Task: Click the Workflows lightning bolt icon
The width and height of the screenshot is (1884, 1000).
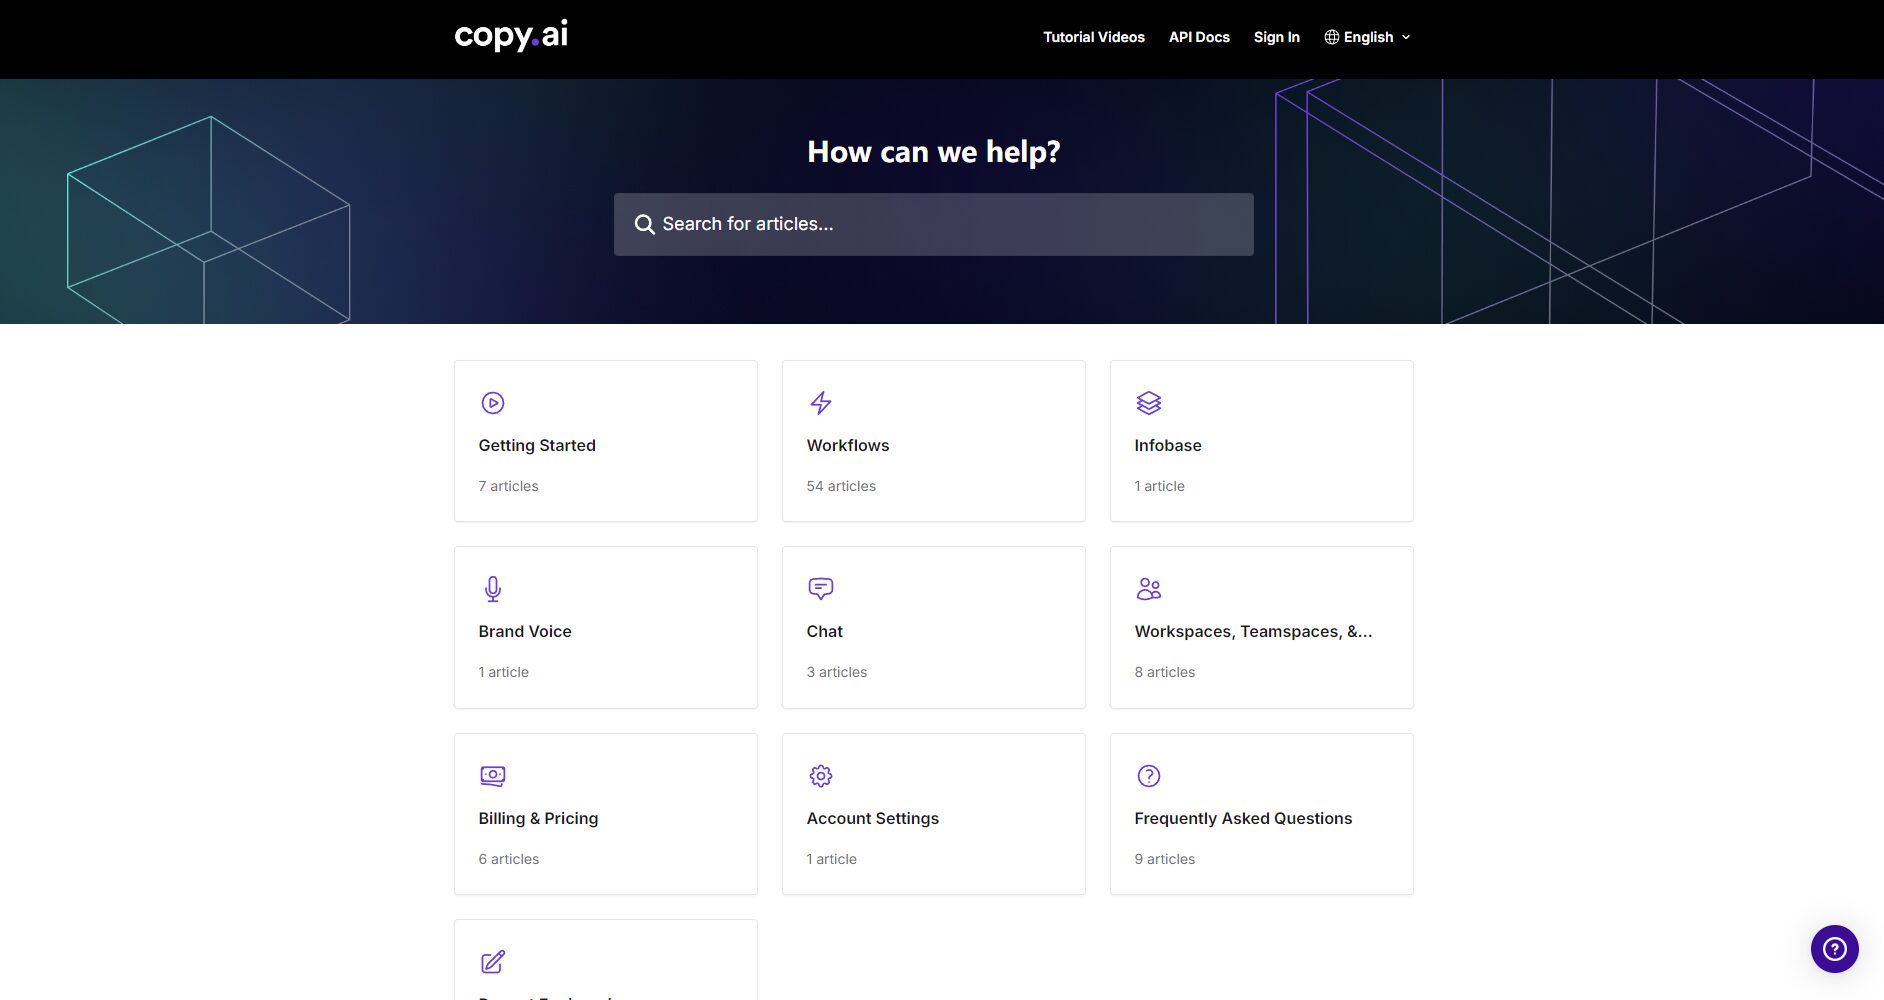Action: tap(820, 403)
